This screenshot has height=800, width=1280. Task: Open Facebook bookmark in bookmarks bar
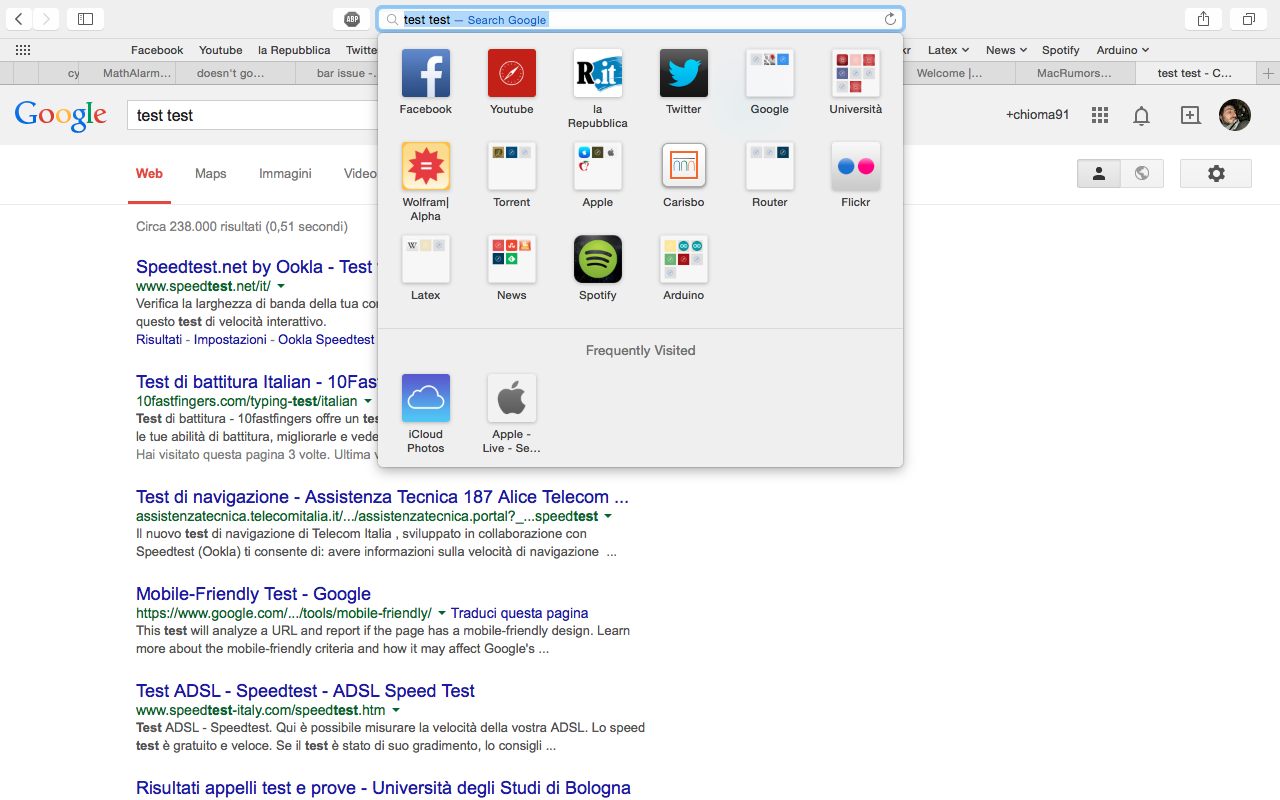157,50
